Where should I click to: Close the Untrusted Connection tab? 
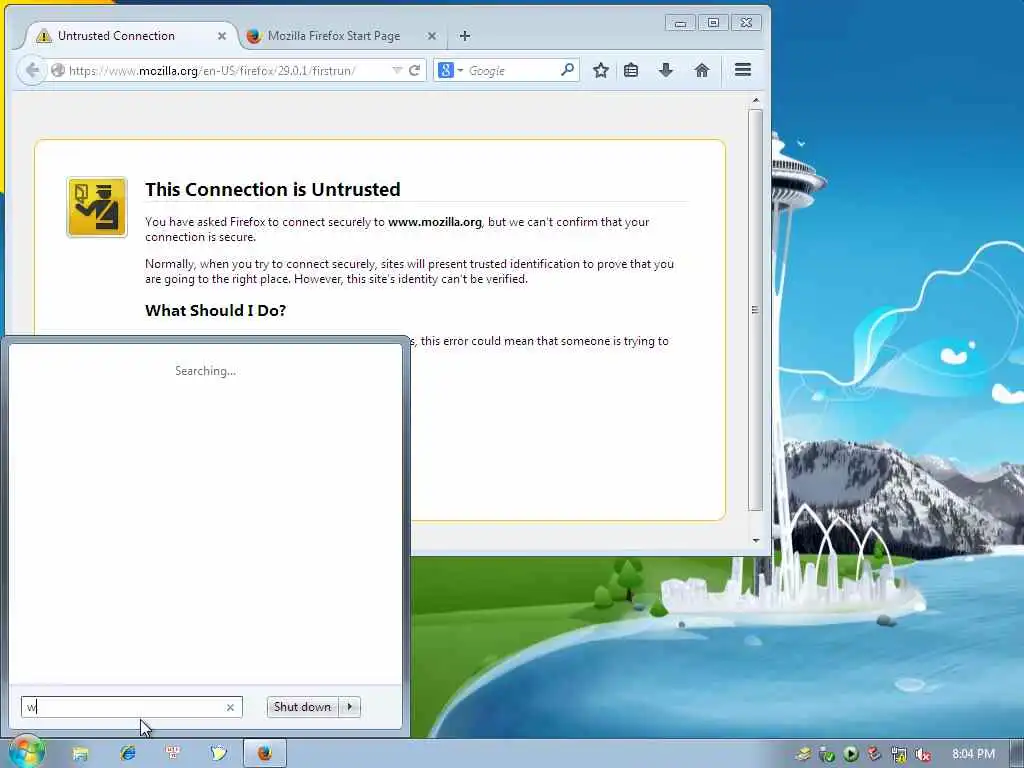[x=222, y=36]
